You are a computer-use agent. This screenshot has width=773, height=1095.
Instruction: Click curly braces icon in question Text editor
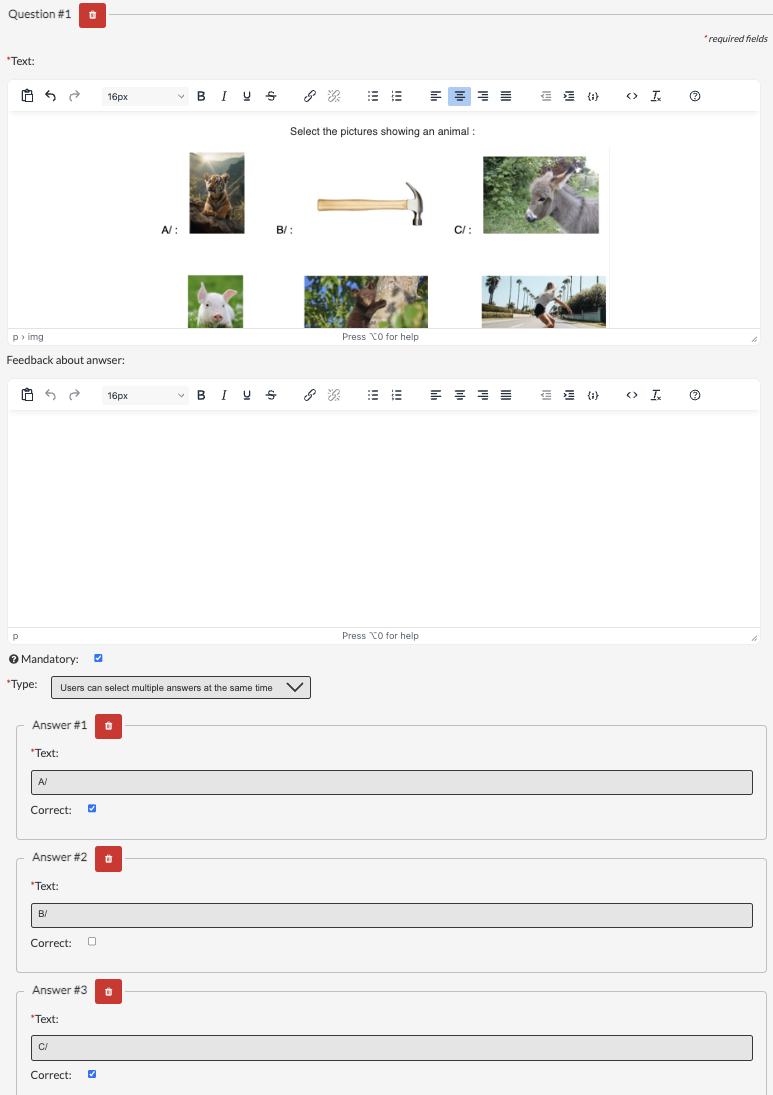pos(593,96)
